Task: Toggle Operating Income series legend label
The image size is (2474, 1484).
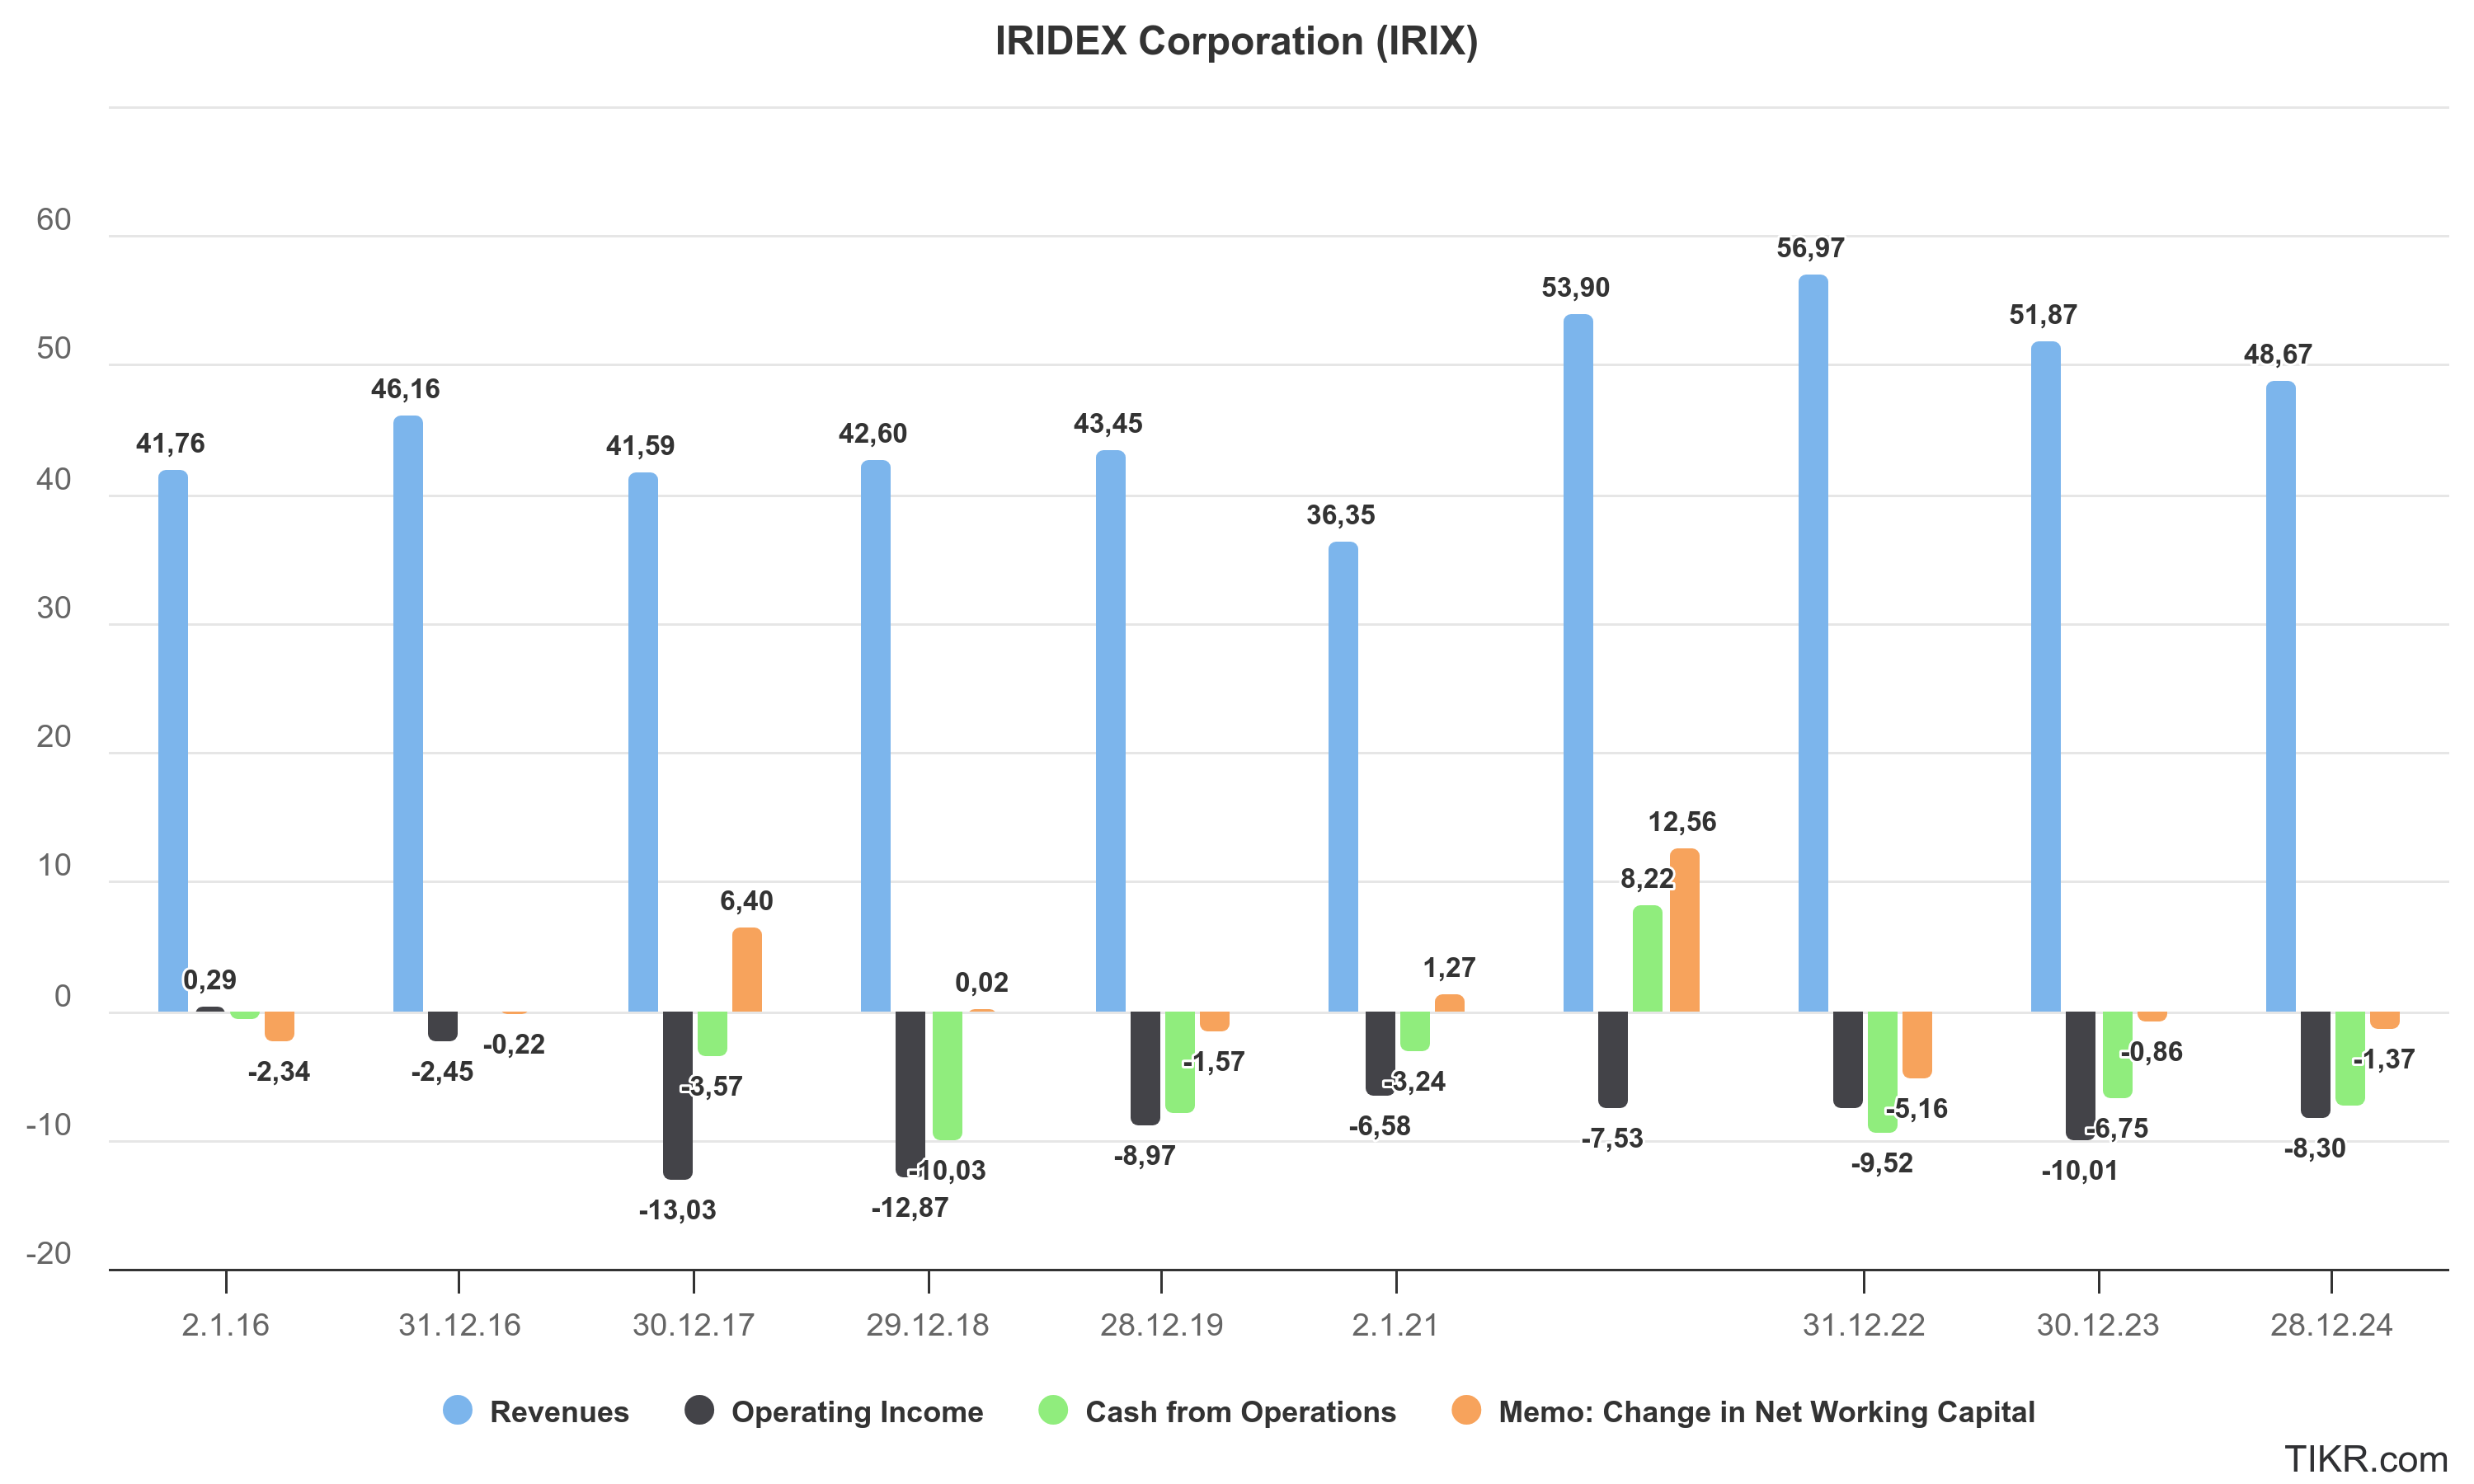Action: click(x=856, y=1412)
